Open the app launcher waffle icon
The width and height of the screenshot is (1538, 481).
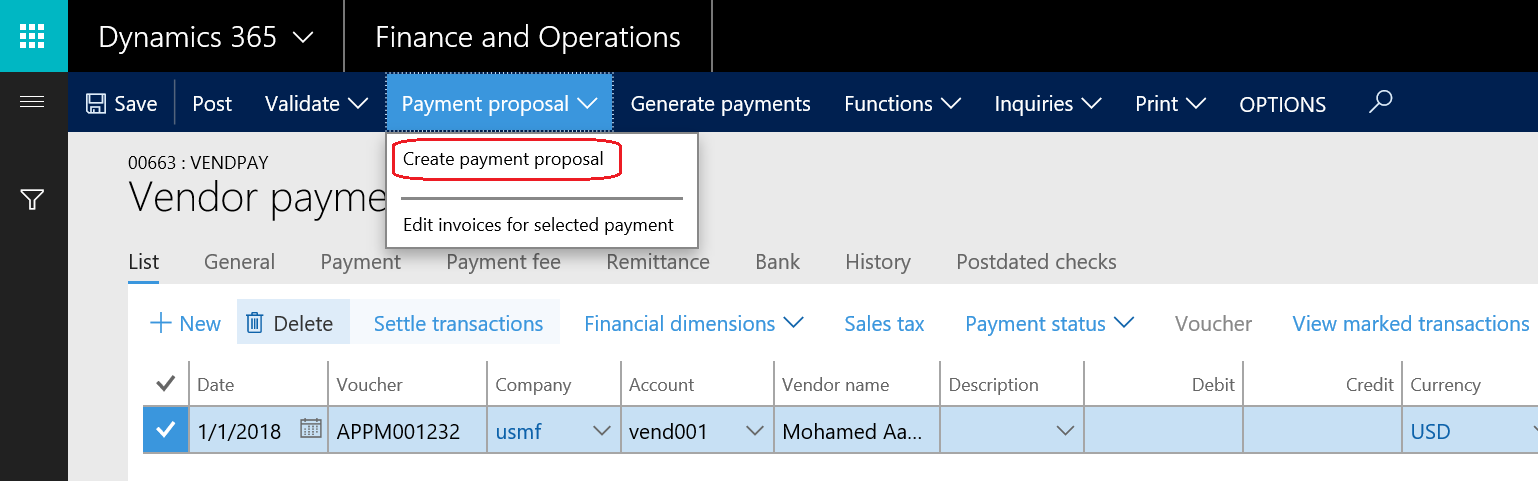33,36
